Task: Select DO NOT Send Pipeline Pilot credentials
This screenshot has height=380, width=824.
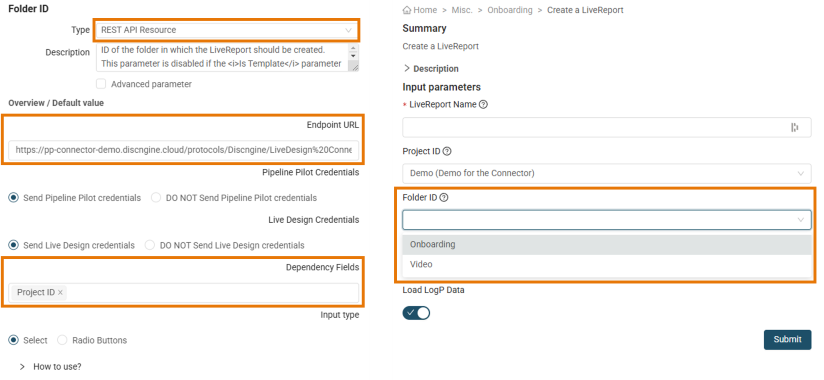Action: tap(156, 198)
